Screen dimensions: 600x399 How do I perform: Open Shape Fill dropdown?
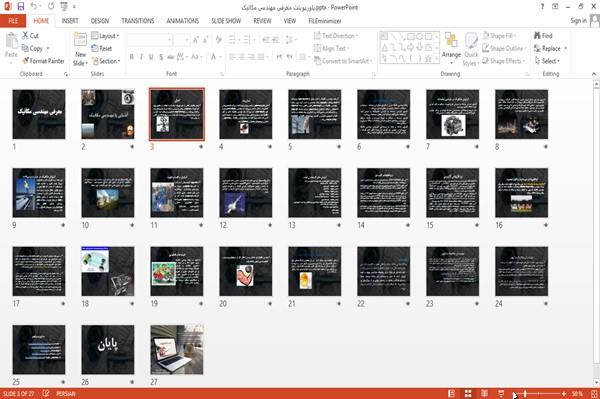tap(499, 36)
